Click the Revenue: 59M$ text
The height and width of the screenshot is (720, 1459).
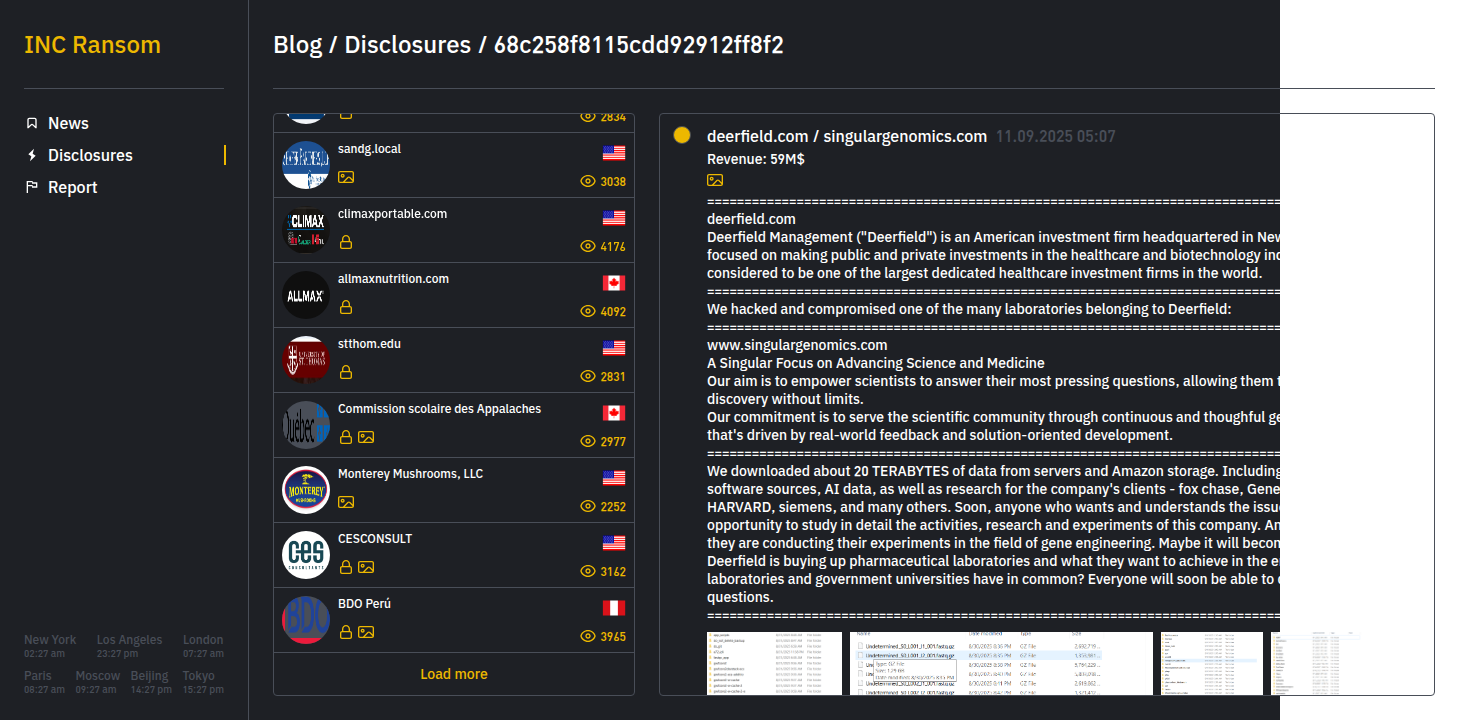coord(756,159)
